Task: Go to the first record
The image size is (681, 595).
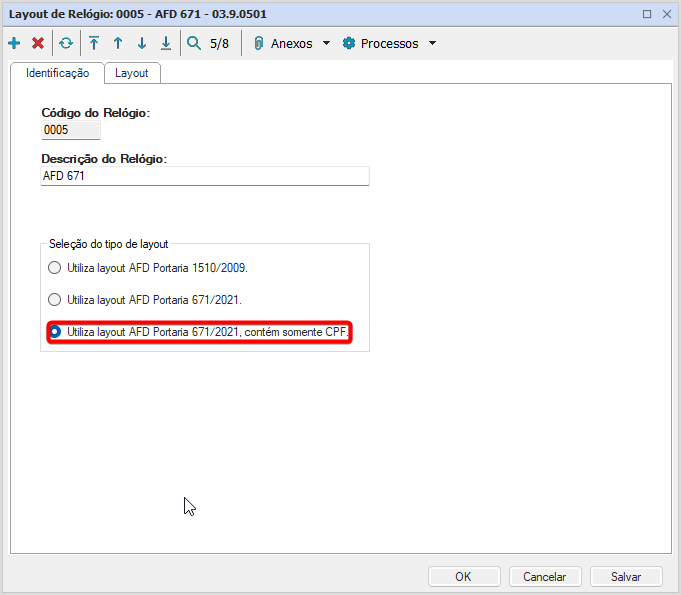Action: (x=94, y=43)
